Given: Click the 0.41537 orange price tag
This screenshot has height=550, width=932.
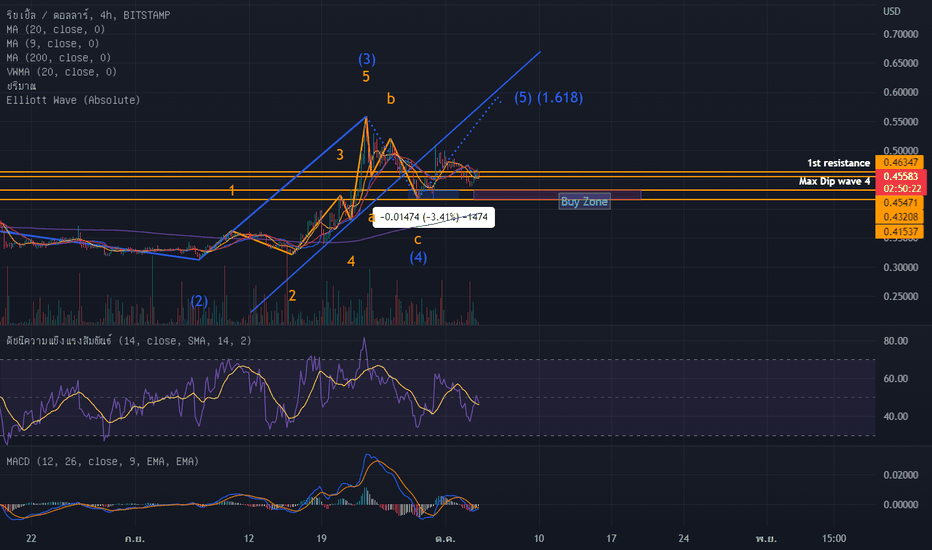Looking at the screenshot, I should [900, 231].
